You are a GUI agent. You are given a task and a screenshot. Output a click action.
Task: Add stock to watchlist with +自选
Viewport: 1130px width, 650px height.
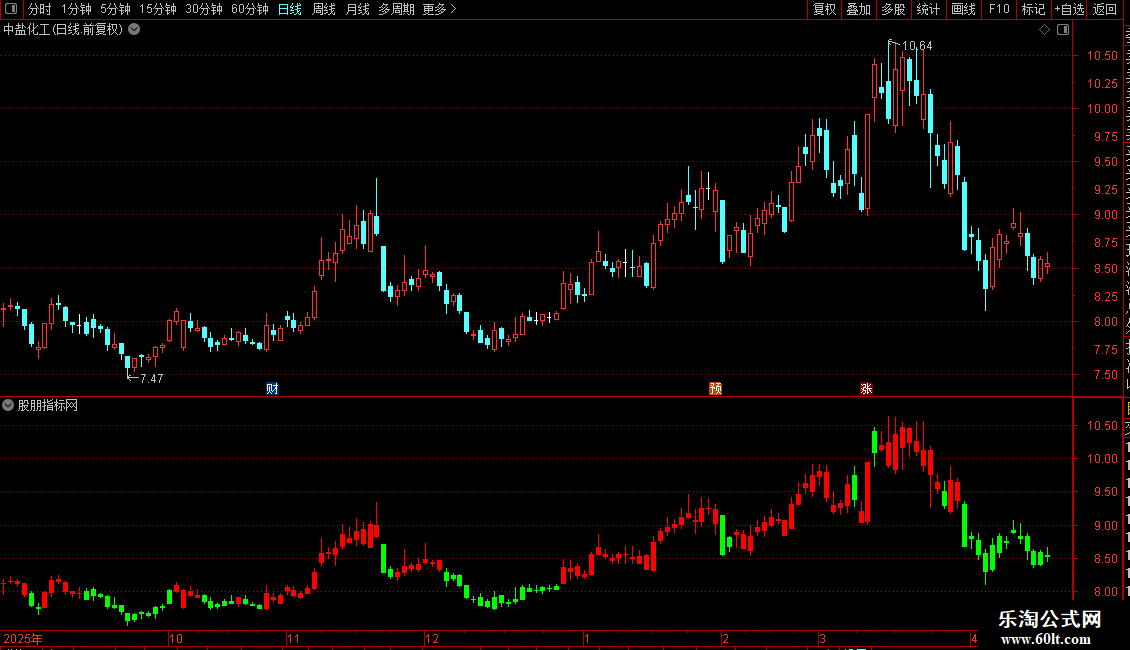point(1069,9)
